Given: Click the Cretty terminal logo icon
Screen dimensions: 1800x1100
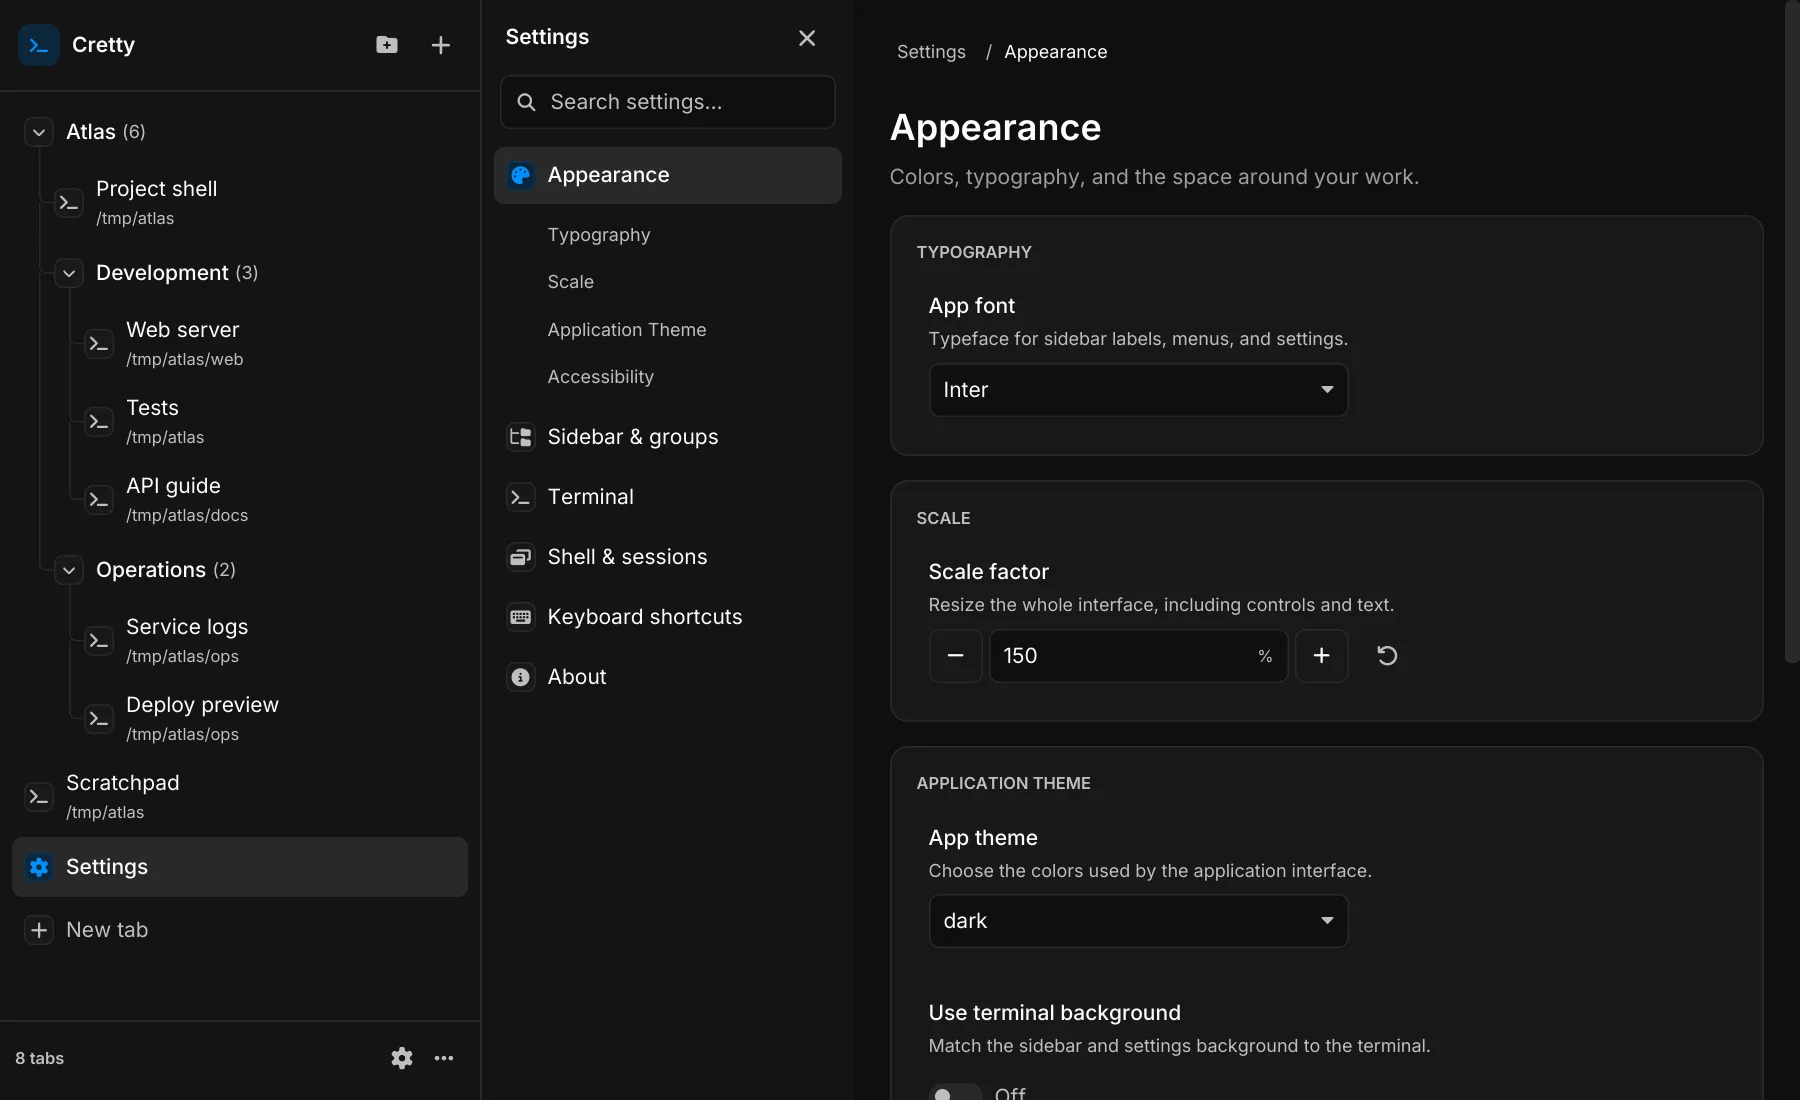Looking at the screenshot, I should 39,45.
